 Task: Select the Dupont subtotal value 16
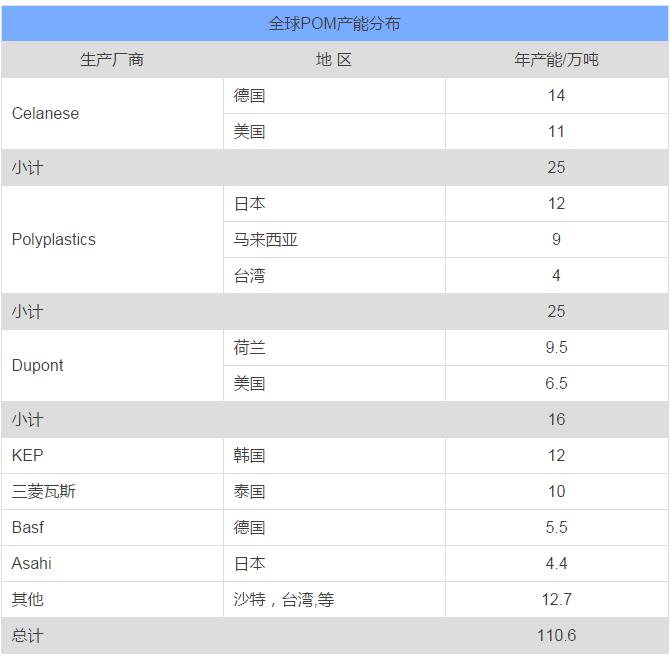(556, 419)
